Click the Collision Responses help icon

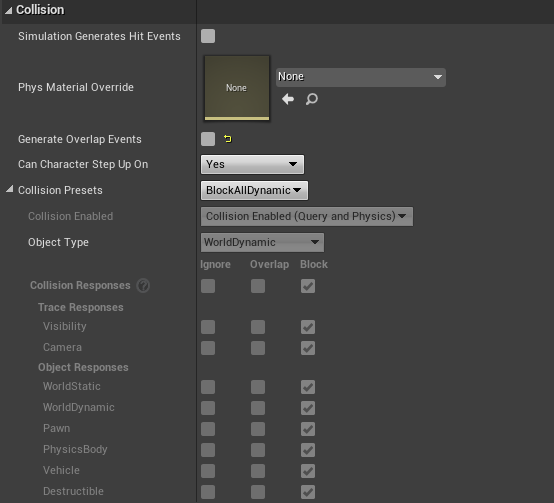point(143,285)
